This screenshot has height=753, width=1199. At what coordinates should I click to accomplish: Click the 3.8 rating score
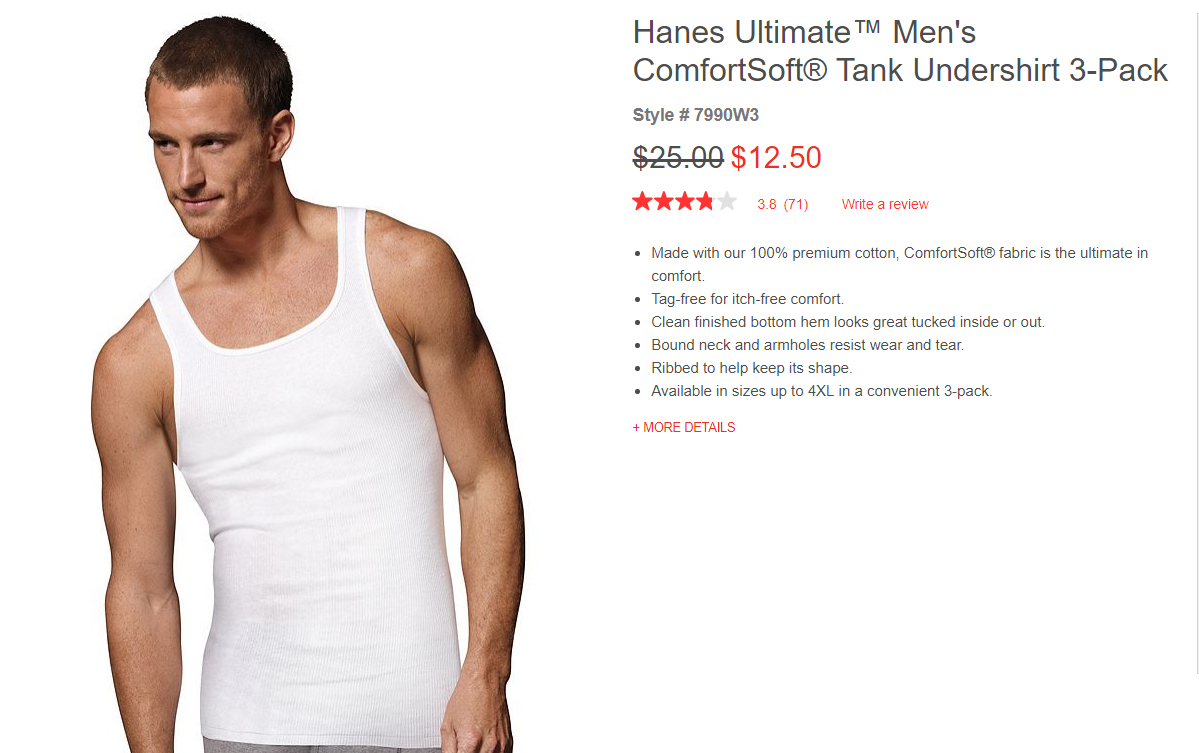(x=767, y=204)
